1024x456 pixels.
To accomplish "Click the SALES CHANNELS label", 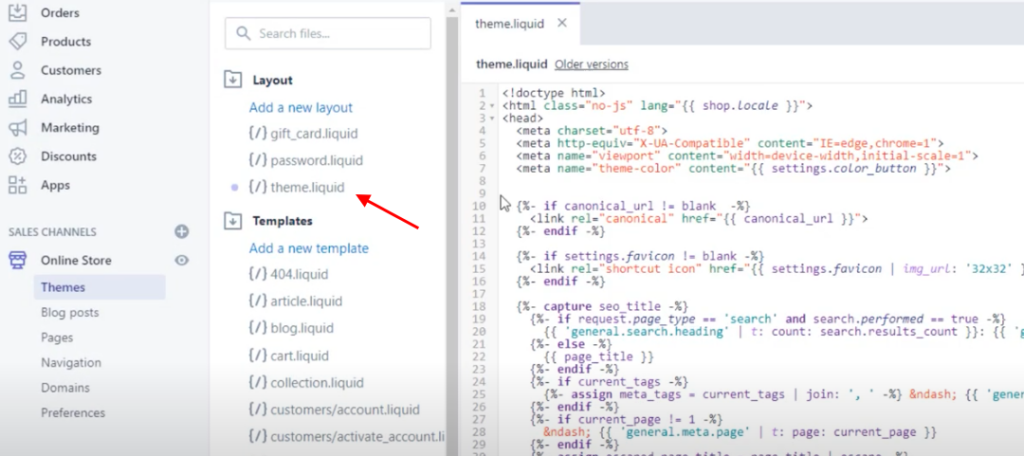I will [52, 232].
